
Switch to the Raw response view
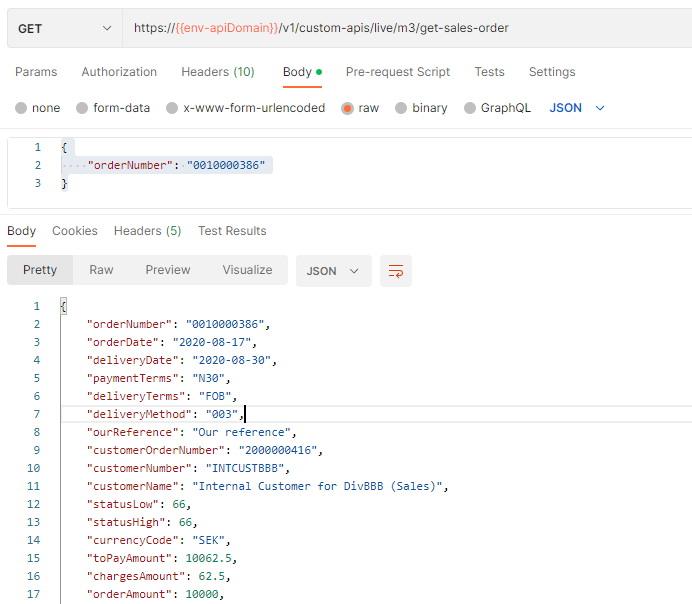(102, 270)
